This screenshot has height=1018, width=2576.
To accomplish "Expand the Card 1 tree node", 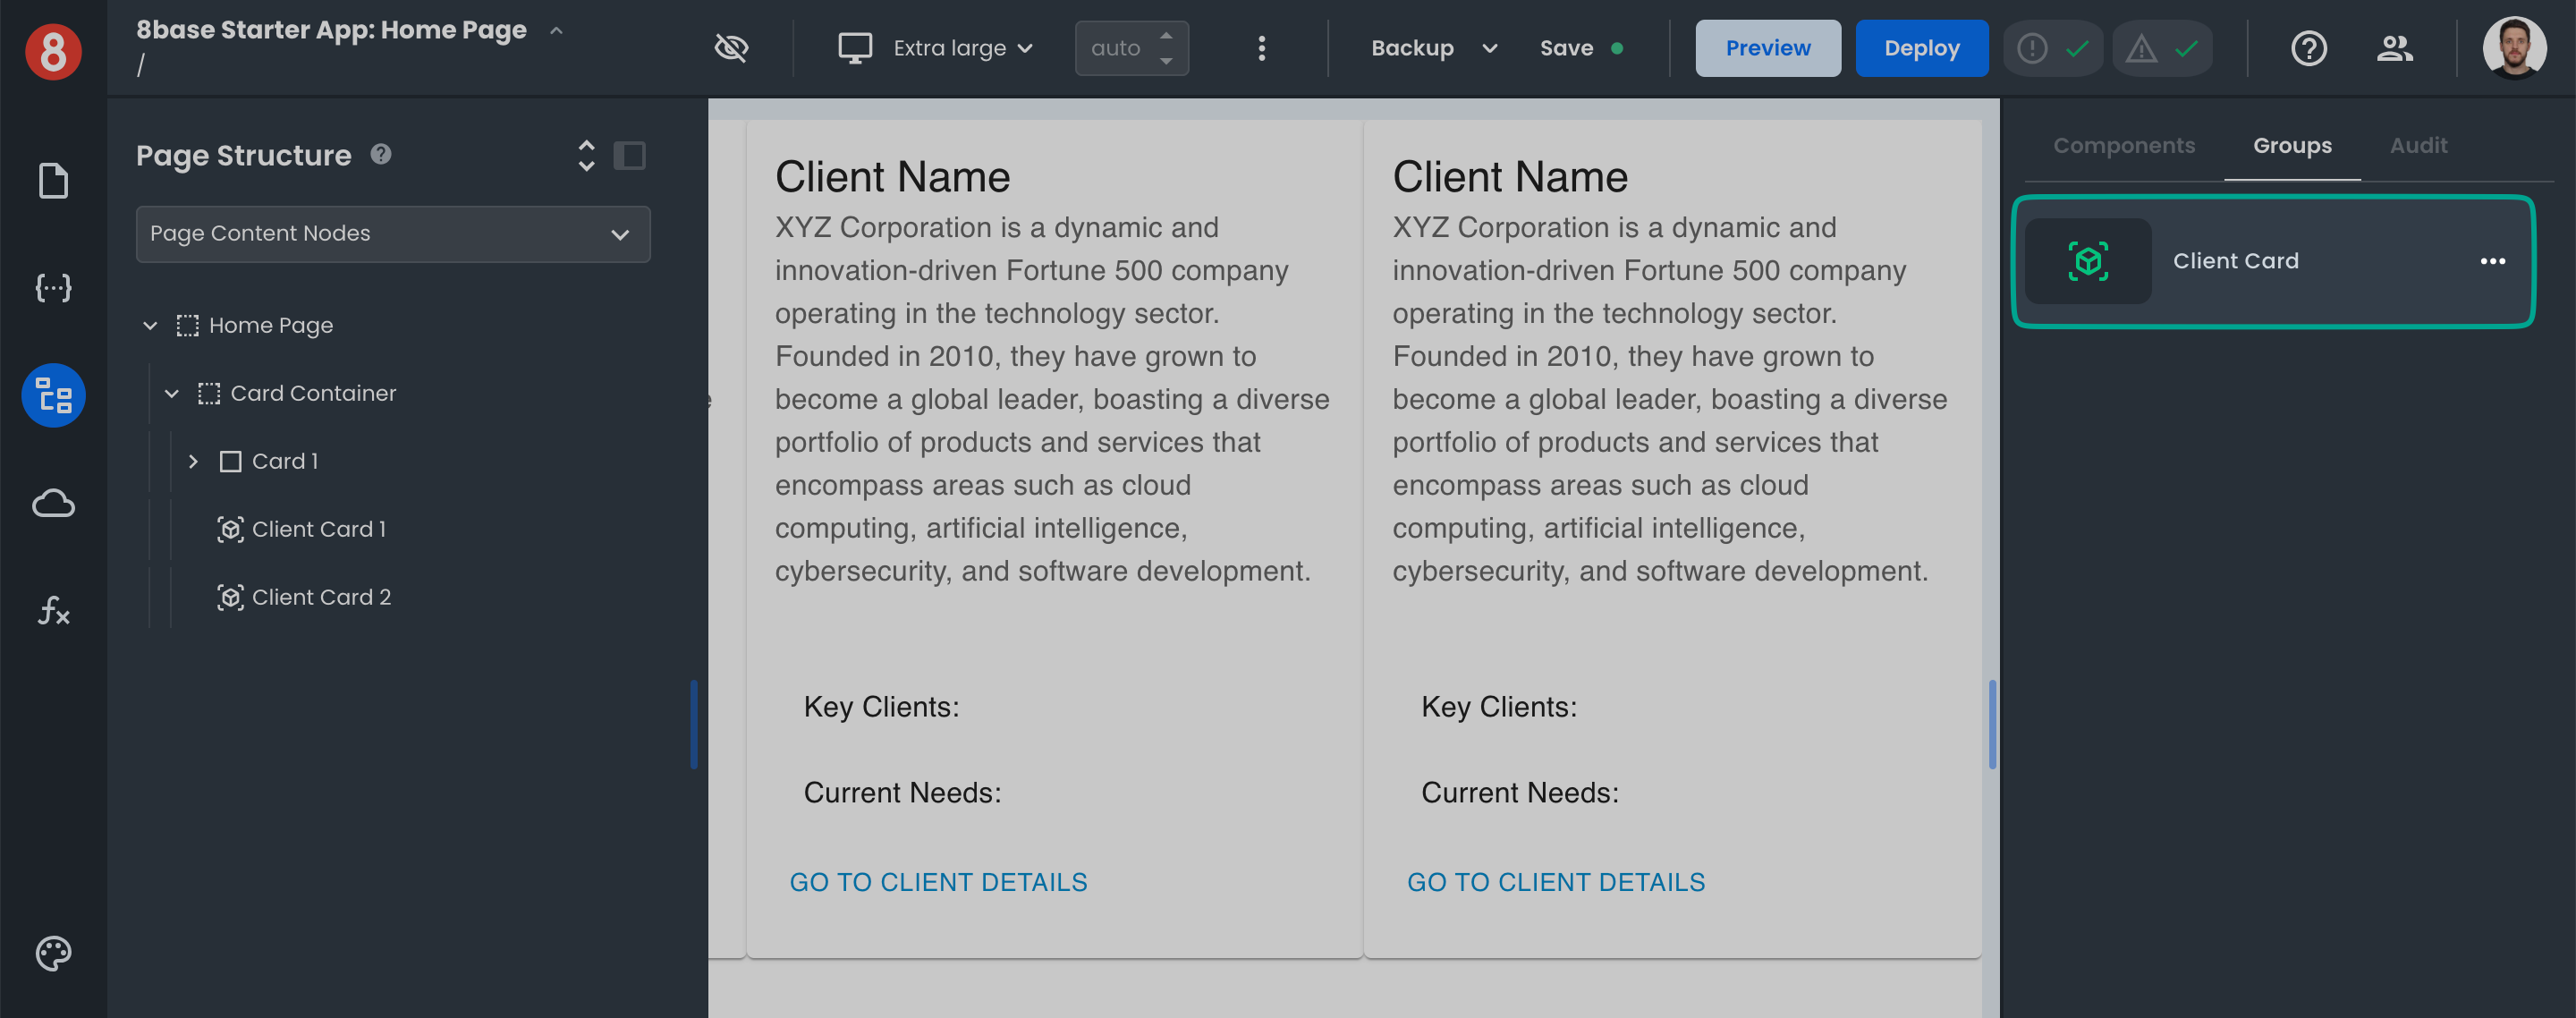I will point(193,461).
